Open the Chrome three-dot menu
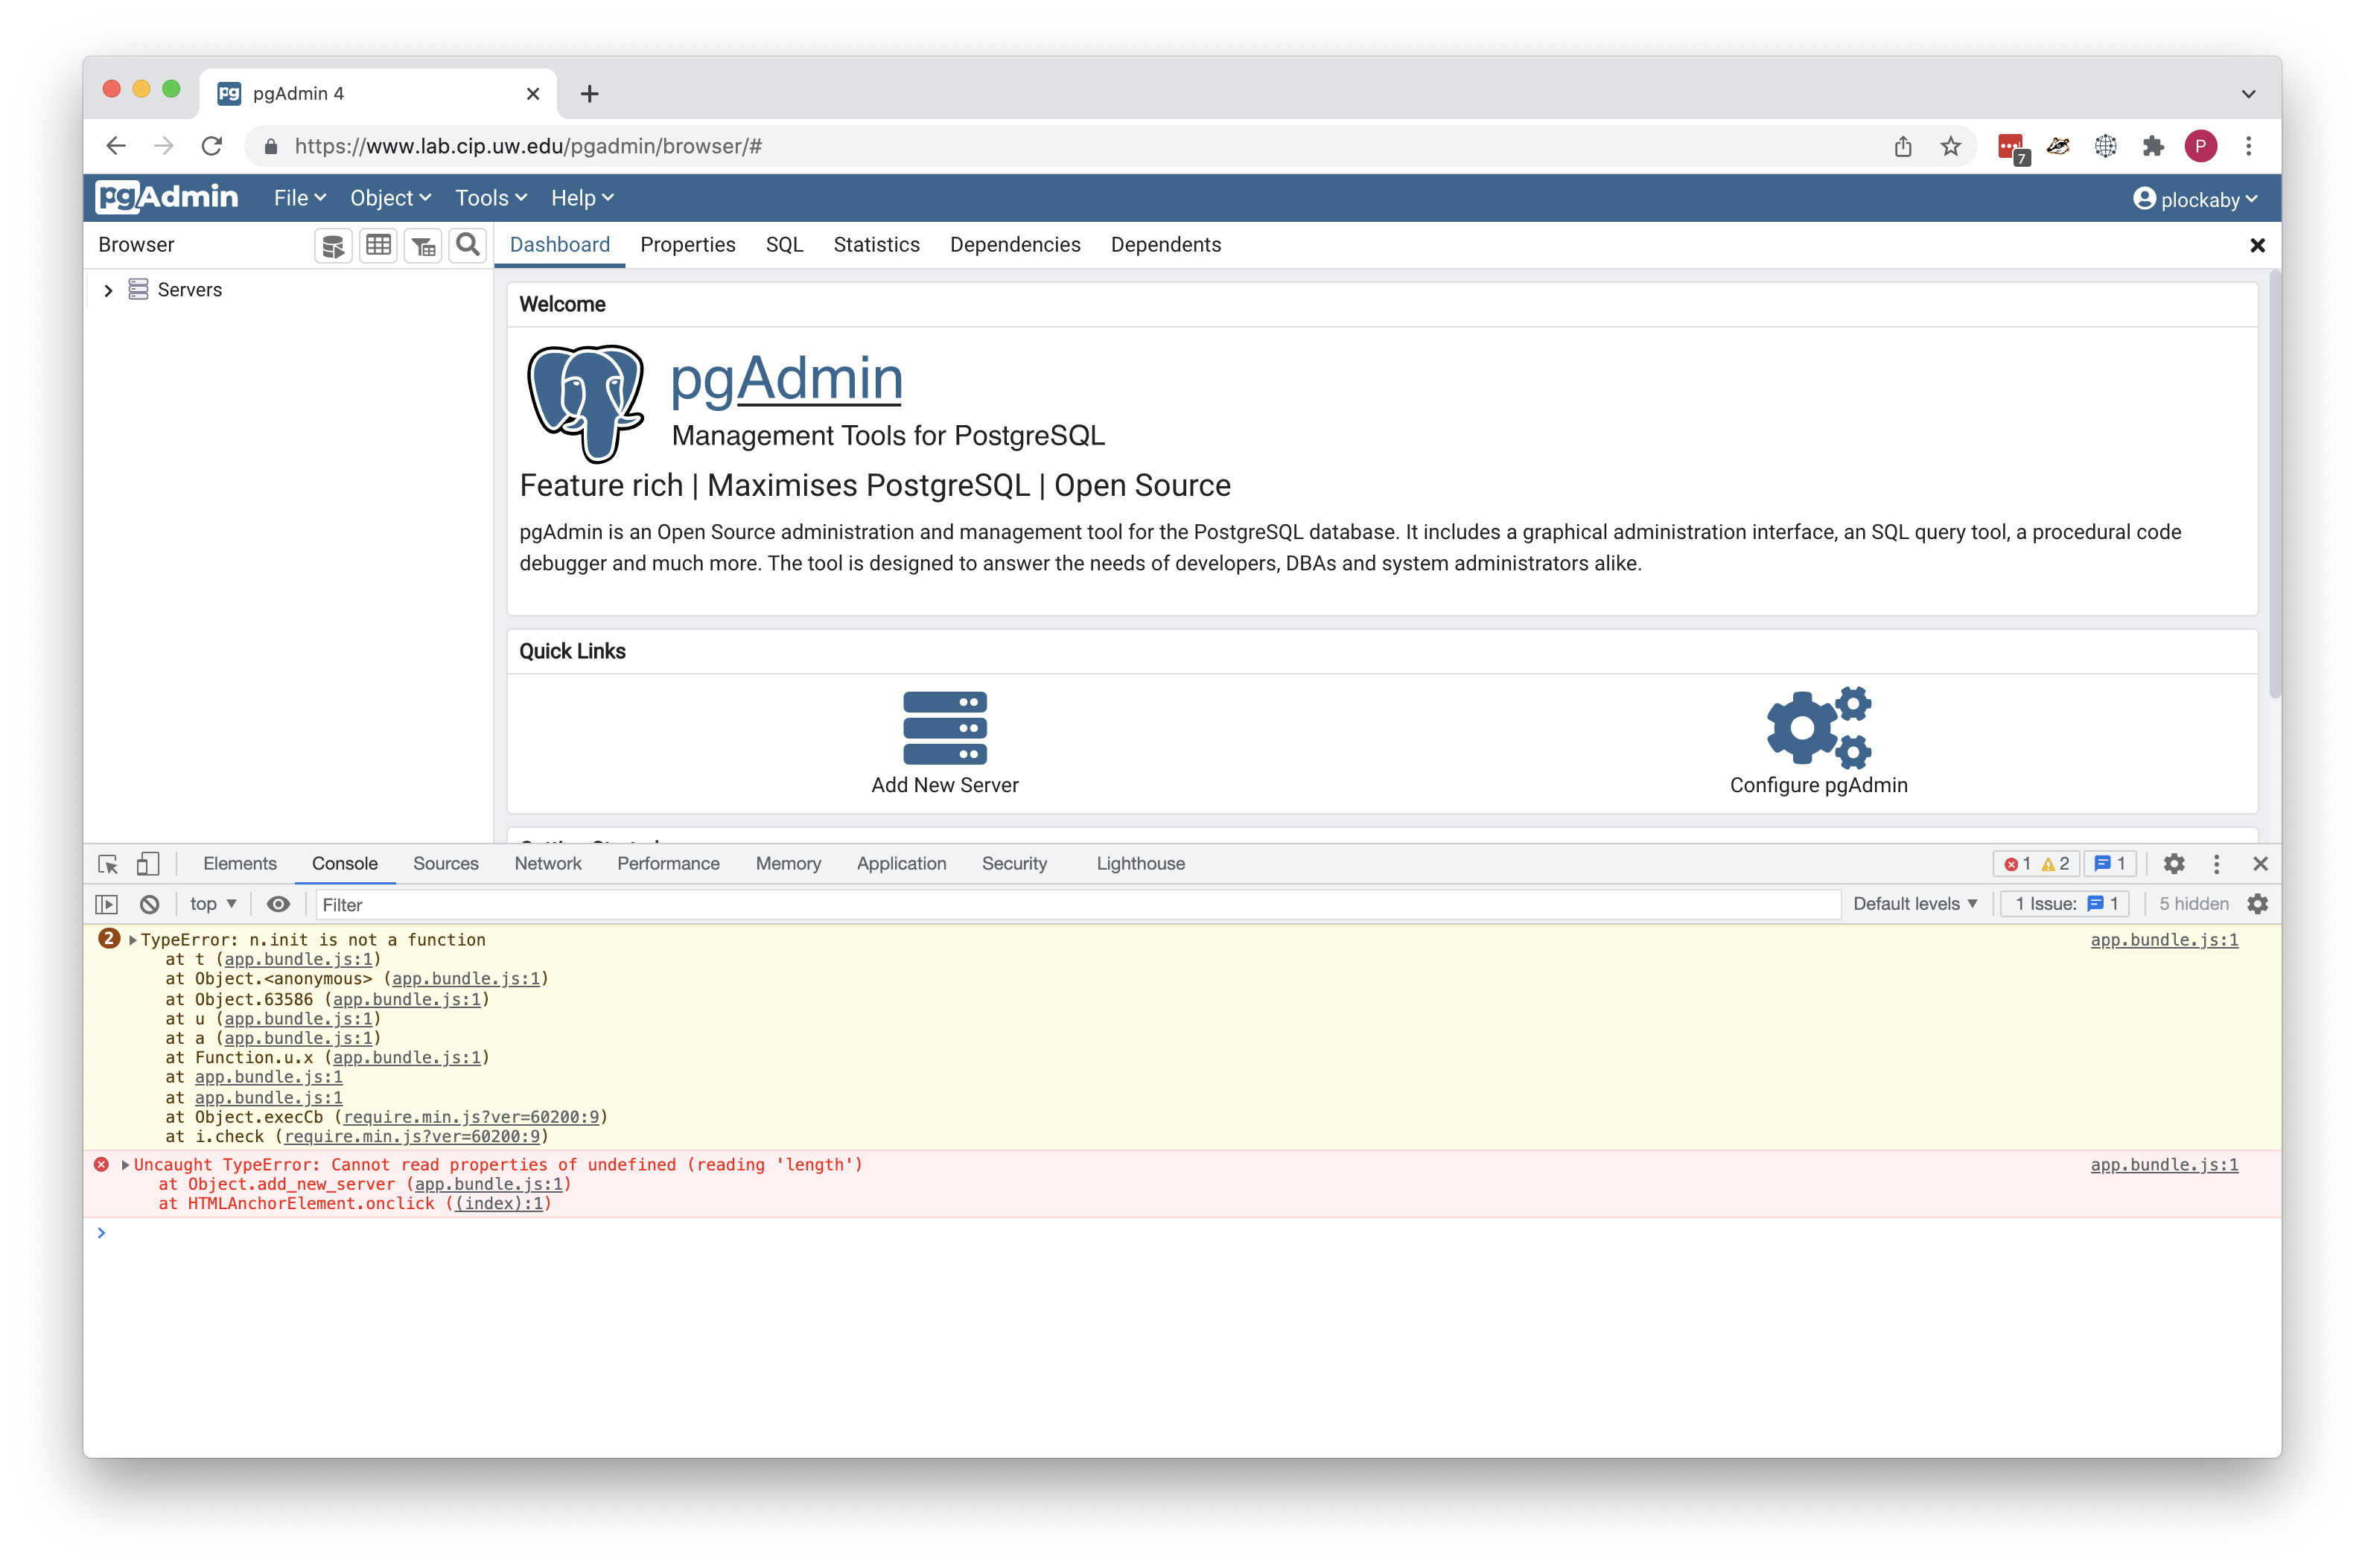This screenshot has height=1568, width=2365. tap(2249, 147)
